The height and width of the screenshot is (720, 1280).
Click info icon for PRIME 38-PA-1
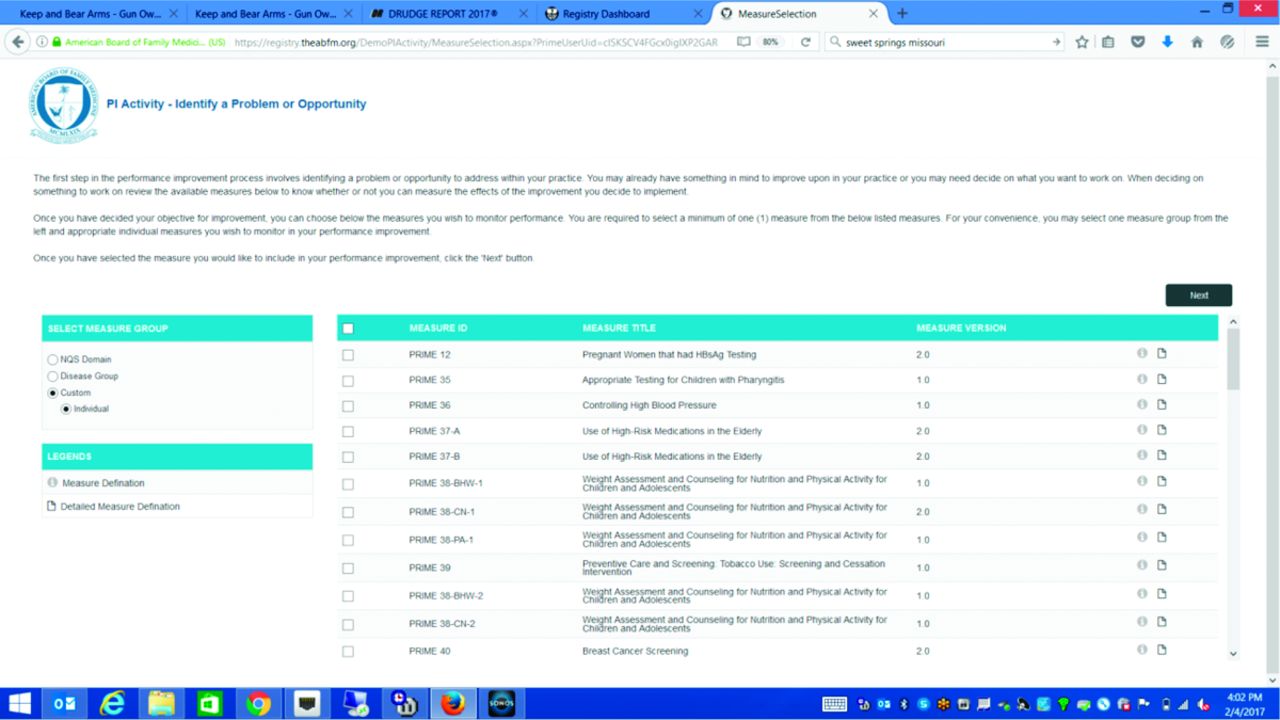(1142, 538)
